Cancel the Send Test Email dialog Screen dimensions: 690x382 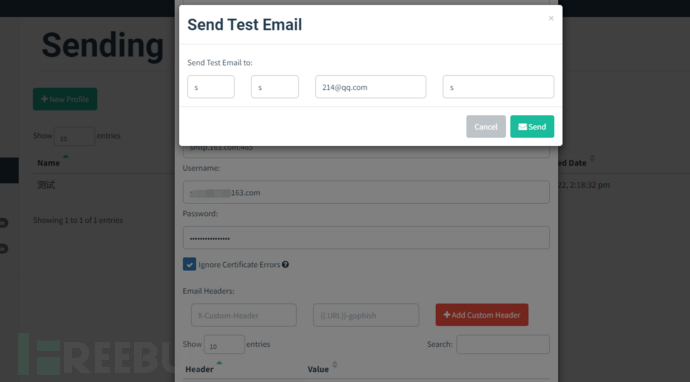click(x=486, y=126)
